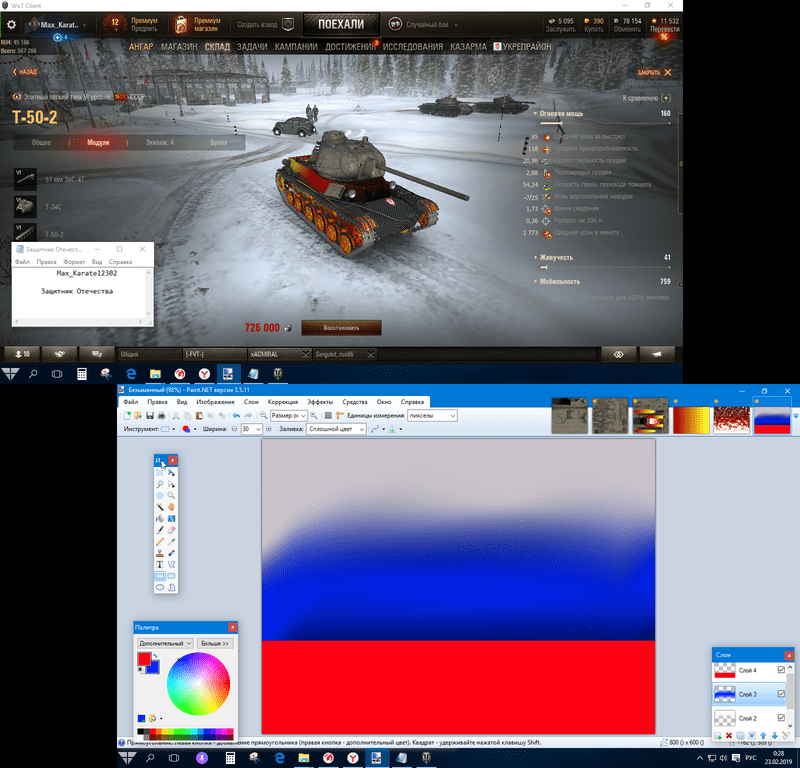This screenshot has width=800, height=768.
Task: Select the Recolor tool
Action: pyautogui.click(x=171, y=553)
